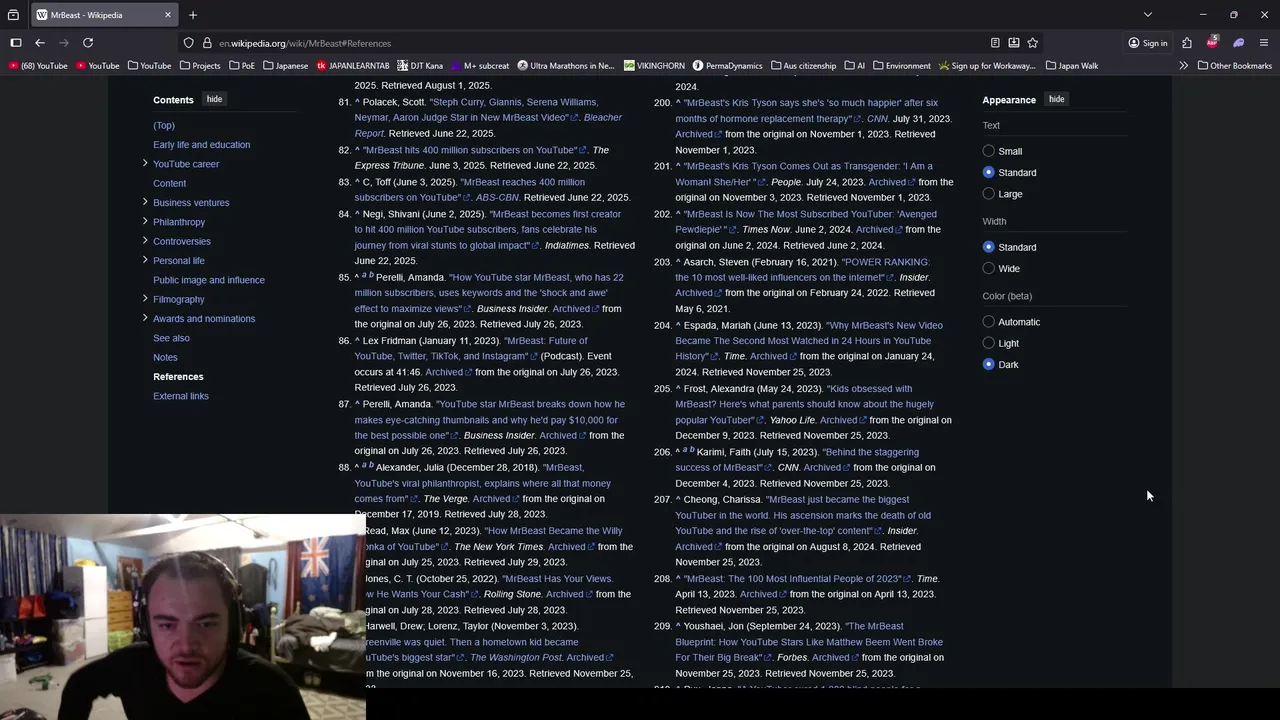Open tracking protection shield icon

188,43
